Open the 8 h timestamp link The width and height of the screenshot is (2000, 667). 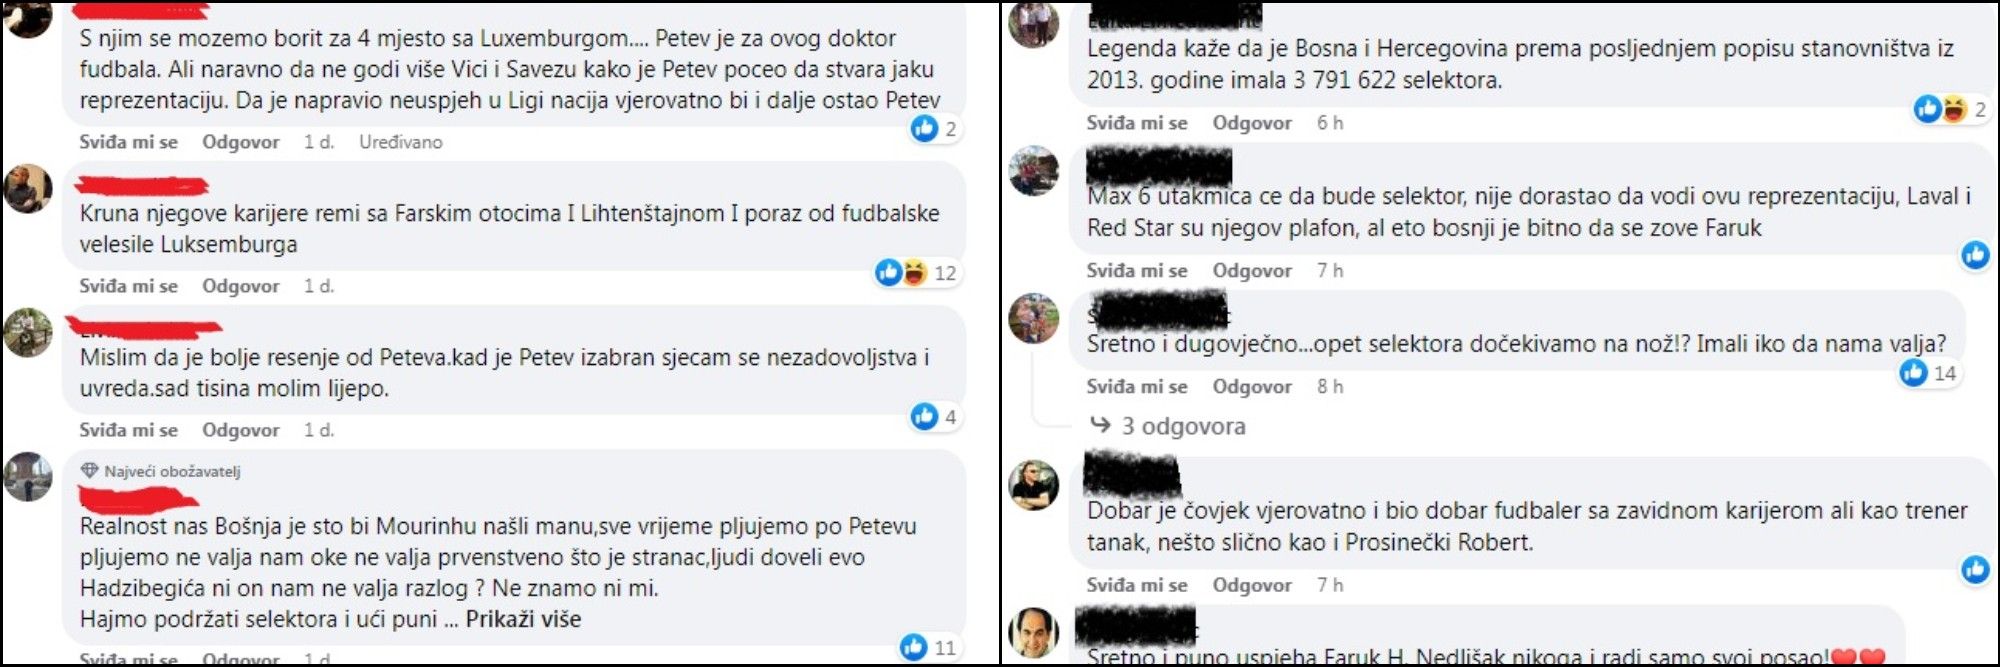point(1330,387)
